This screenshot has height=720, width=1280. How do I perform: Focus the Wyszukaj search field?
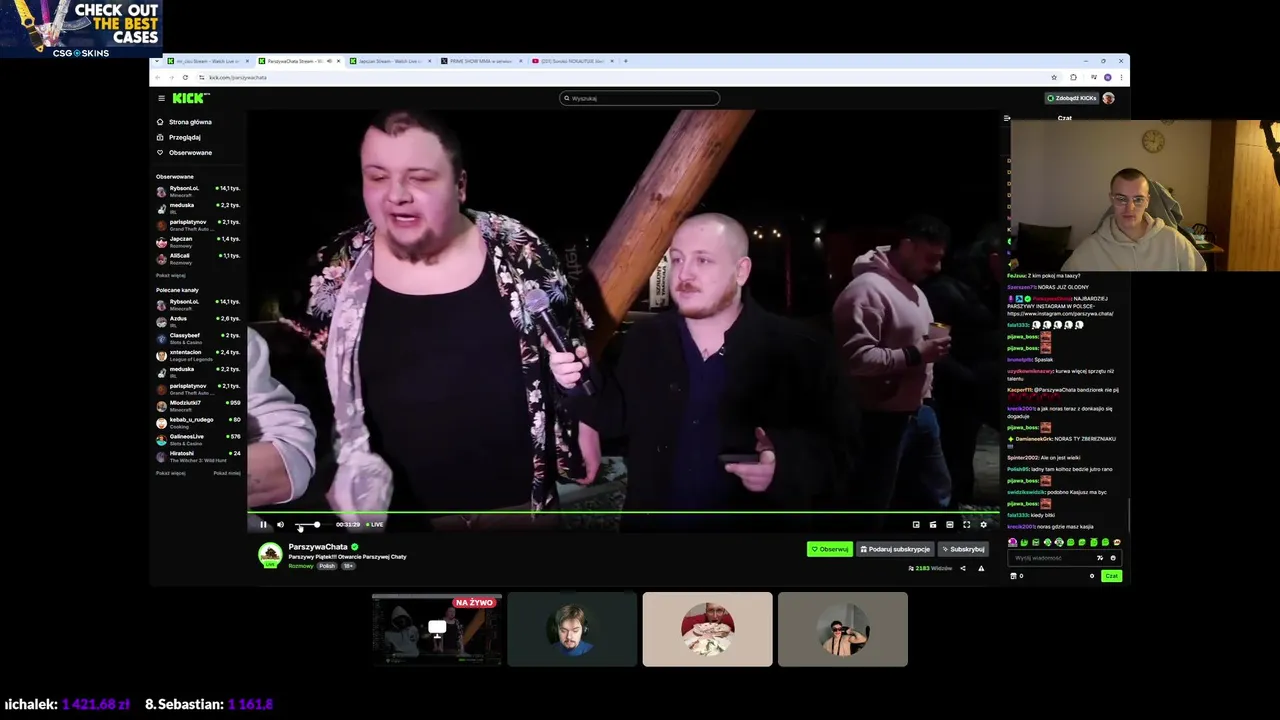pyautogui.click(x=639, y=98)
